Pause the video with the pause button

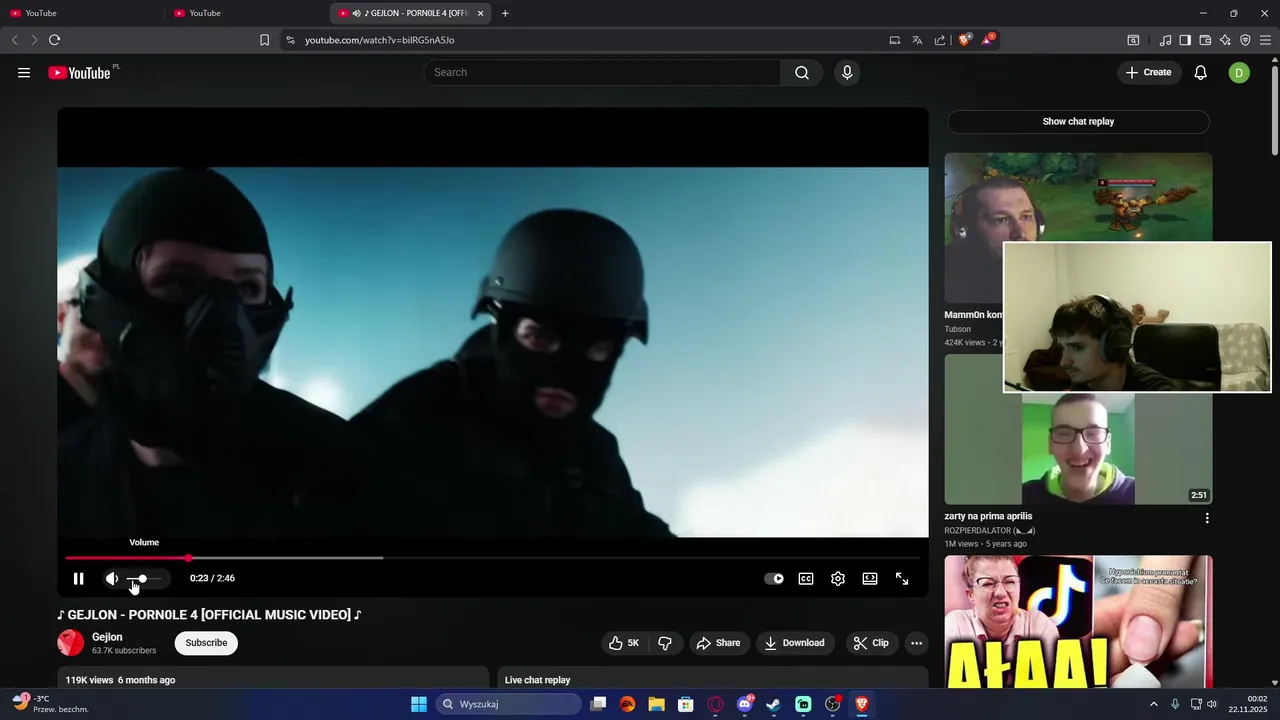(78, 578)
